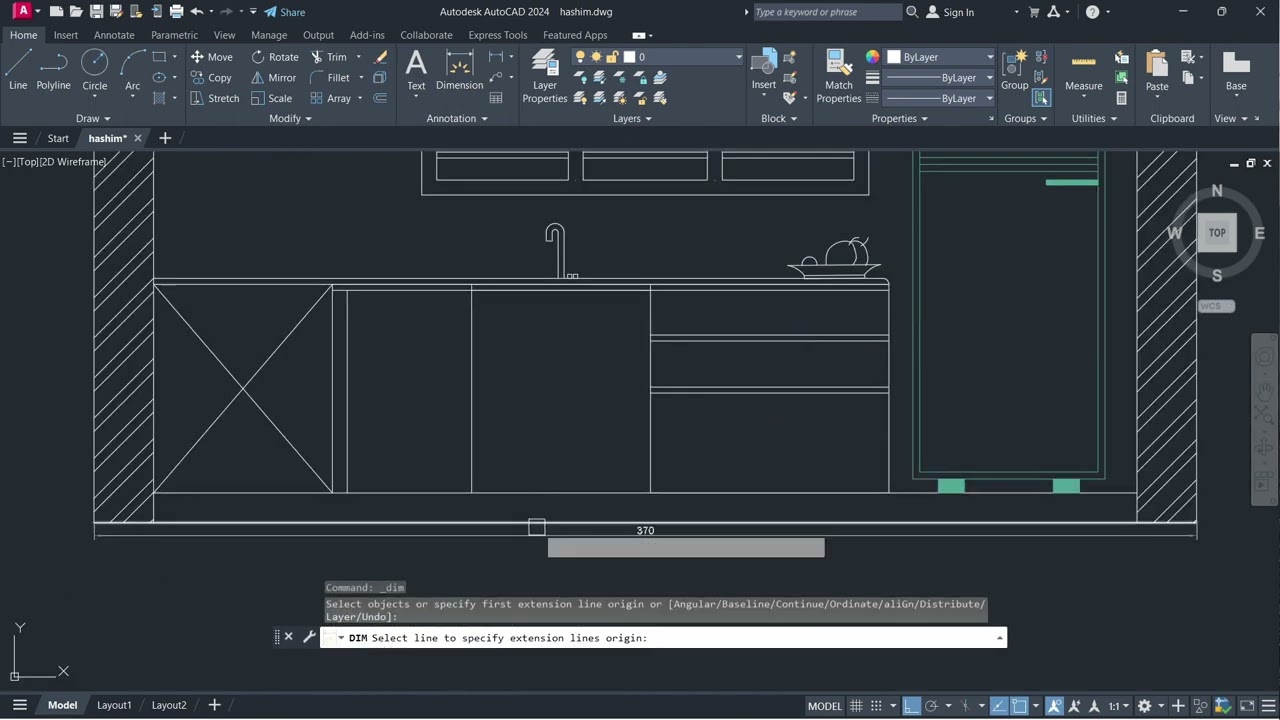Select the Line drawing tool
The image size is (1280, 720).
[18, 70]
